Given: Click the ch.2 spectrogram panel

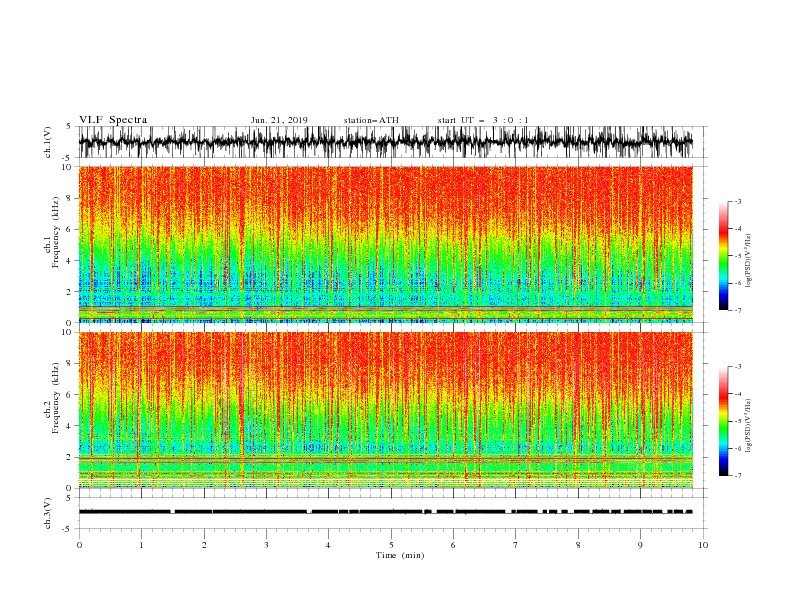Looking at the screenshot, I should tap(386, 410).
